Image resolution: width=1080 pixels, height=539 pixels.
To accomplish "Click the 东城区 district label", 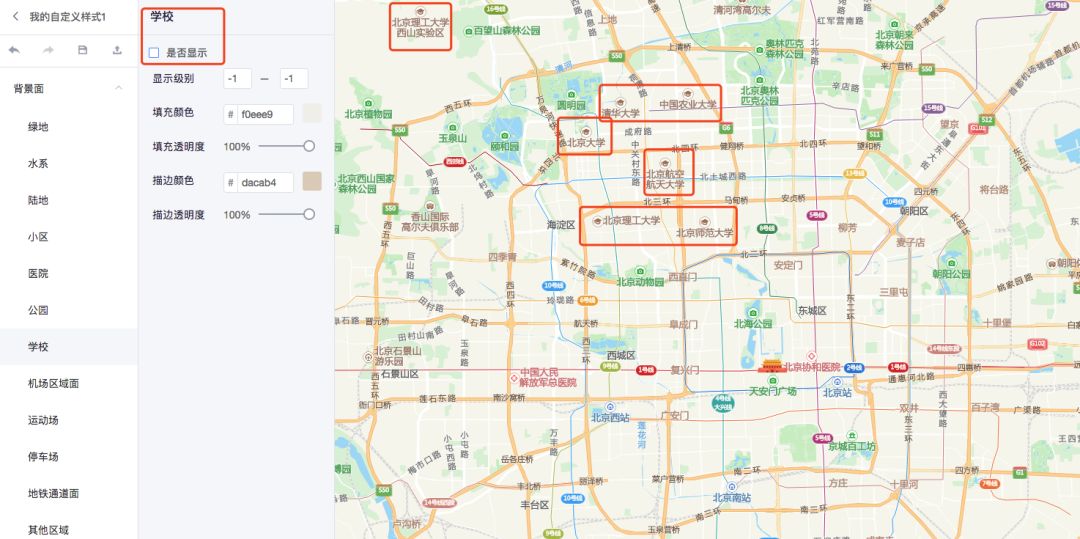I will [x=812, y=311].
